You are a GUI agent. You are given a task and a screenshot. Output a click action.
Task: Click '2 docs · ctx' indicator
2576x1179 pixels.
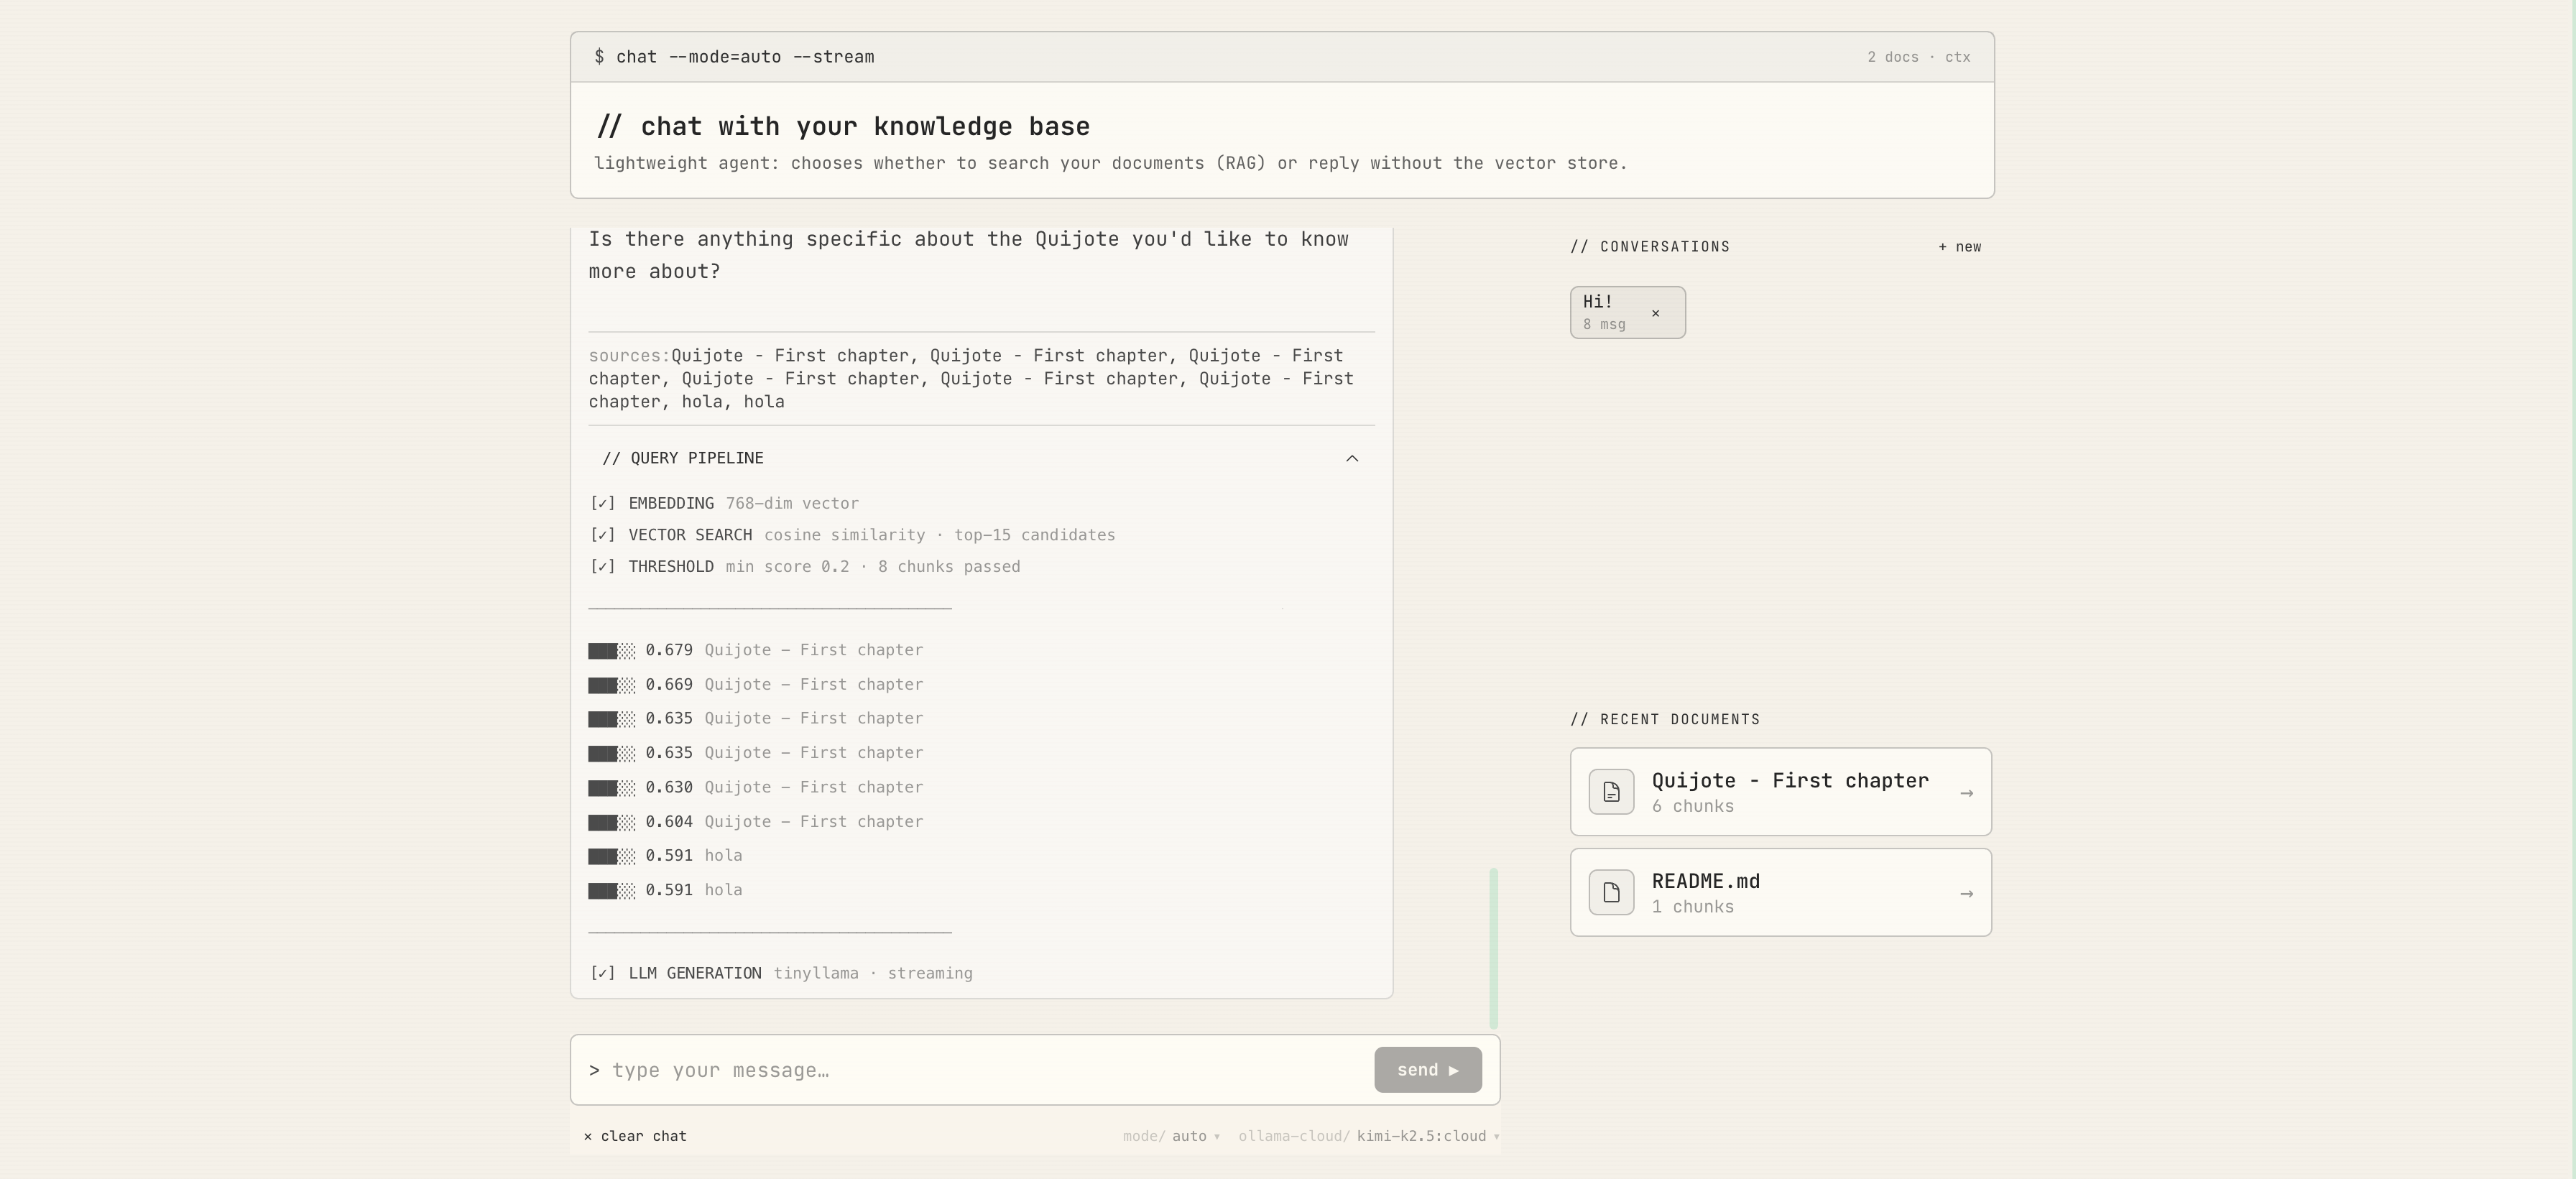[1918, 57]
